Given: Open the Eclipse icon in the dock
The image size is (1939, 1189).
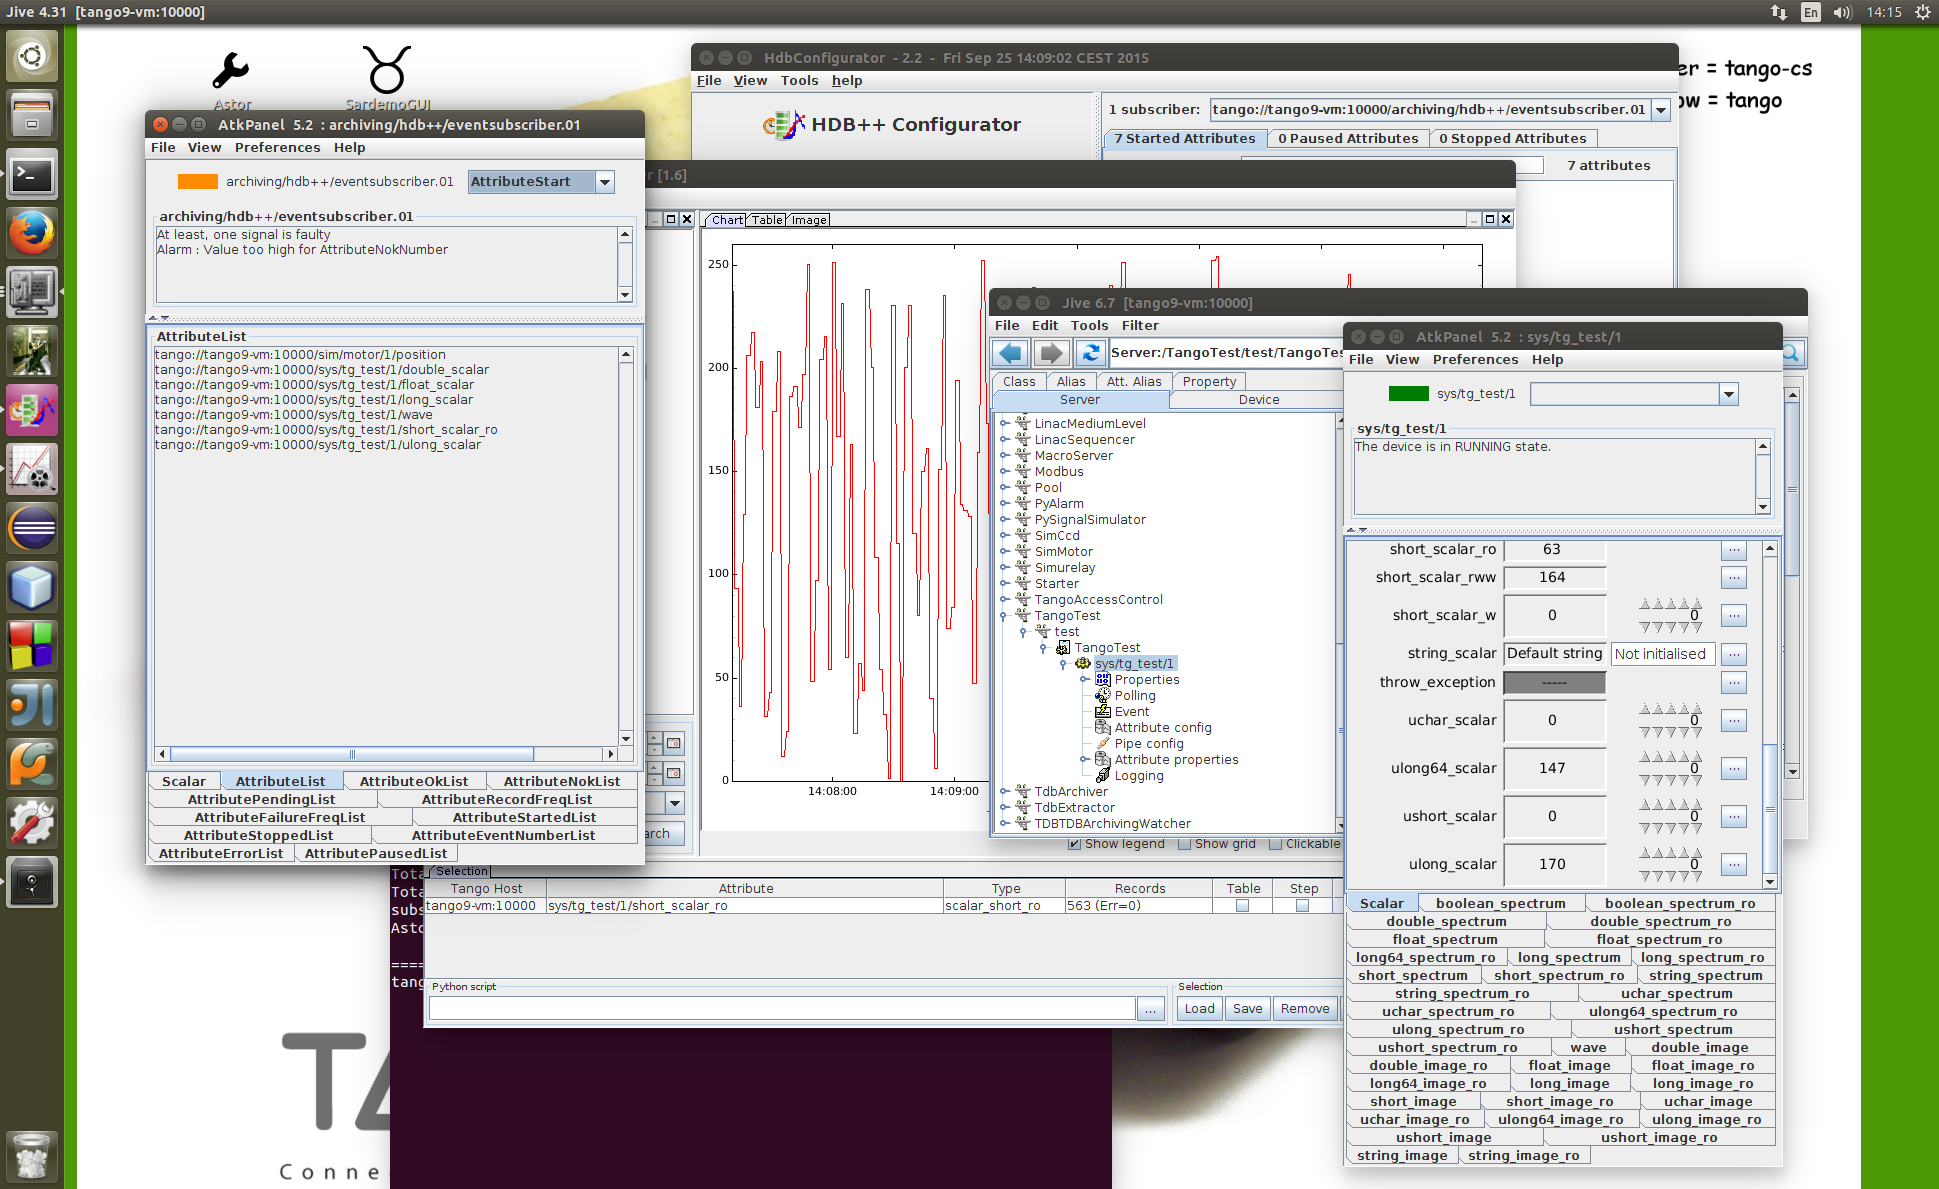Looking at the screenshot, I should 32,528.
